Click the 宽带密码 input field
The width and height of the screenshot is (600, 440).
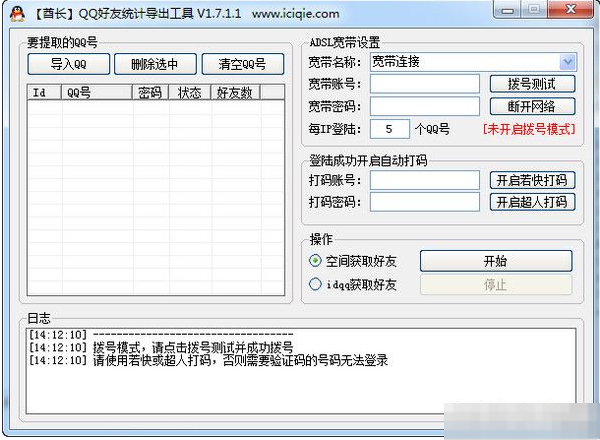(424, 106)
